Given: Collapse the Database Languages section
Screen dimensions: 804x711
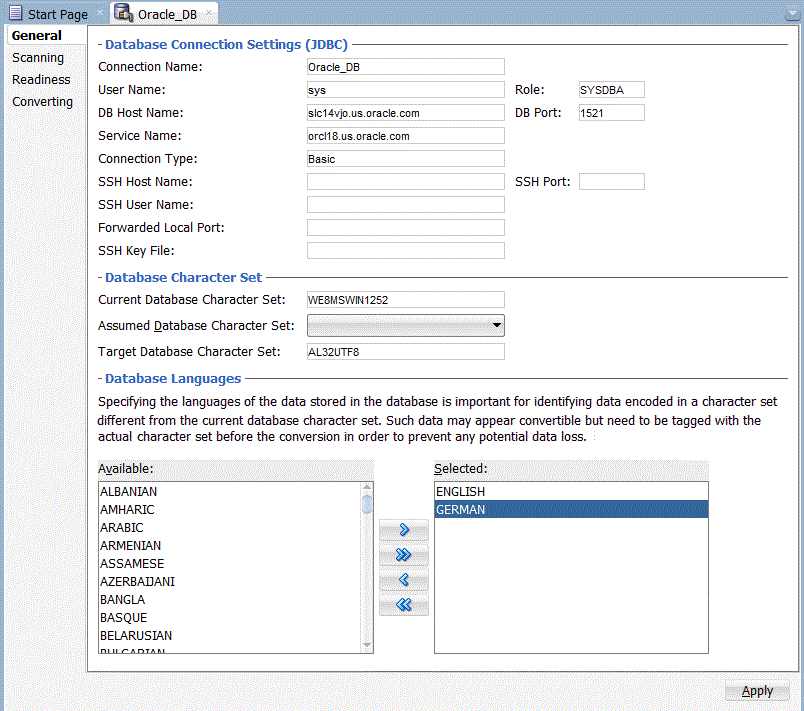Looking at the screenshot, I should (x=100, y=379).
